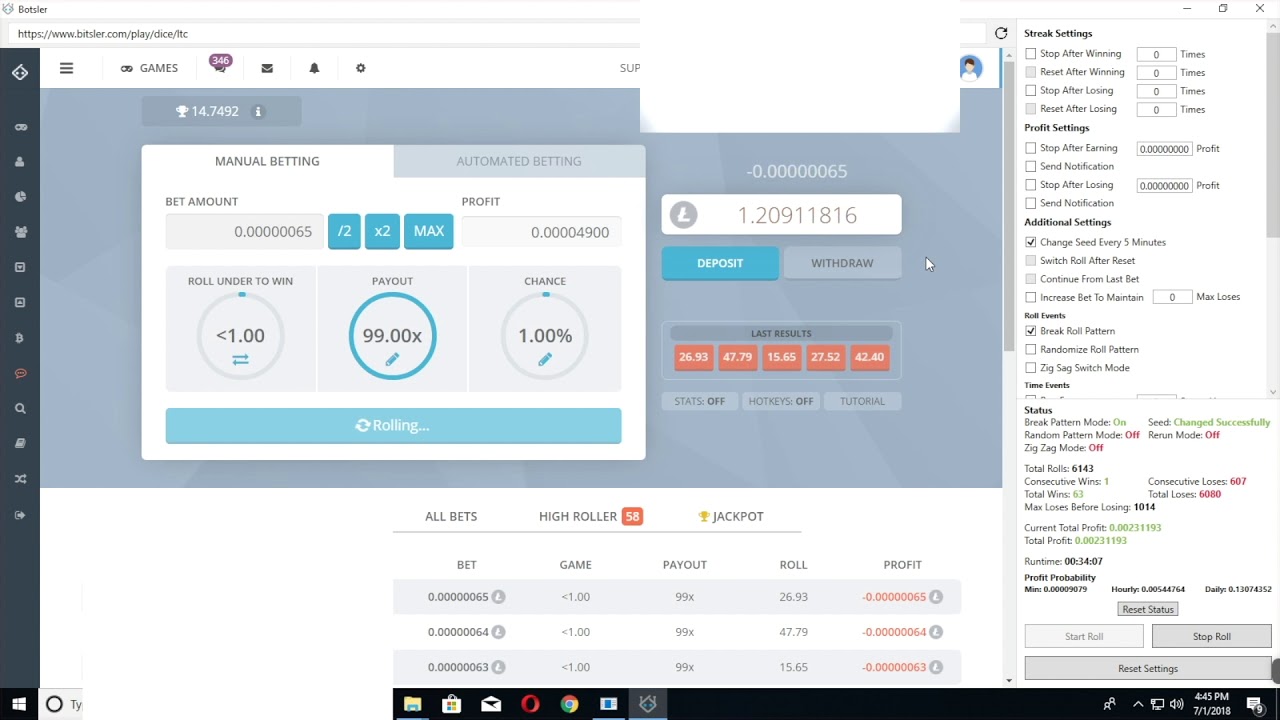Click the Withdraw button

[842, 263]
